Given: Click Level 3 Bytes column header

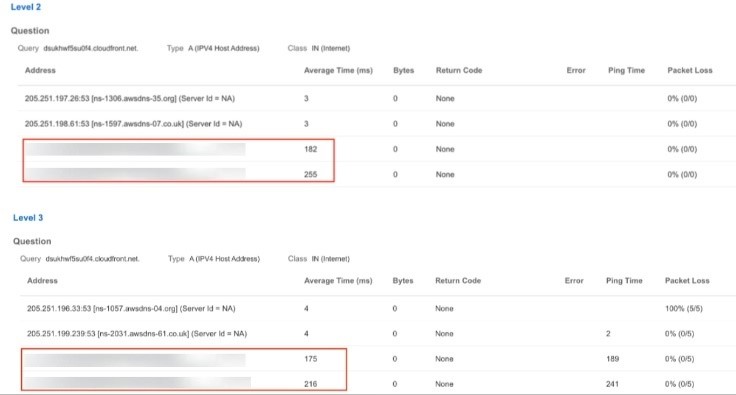Looking at the screenshot, I should coord(403,281).
